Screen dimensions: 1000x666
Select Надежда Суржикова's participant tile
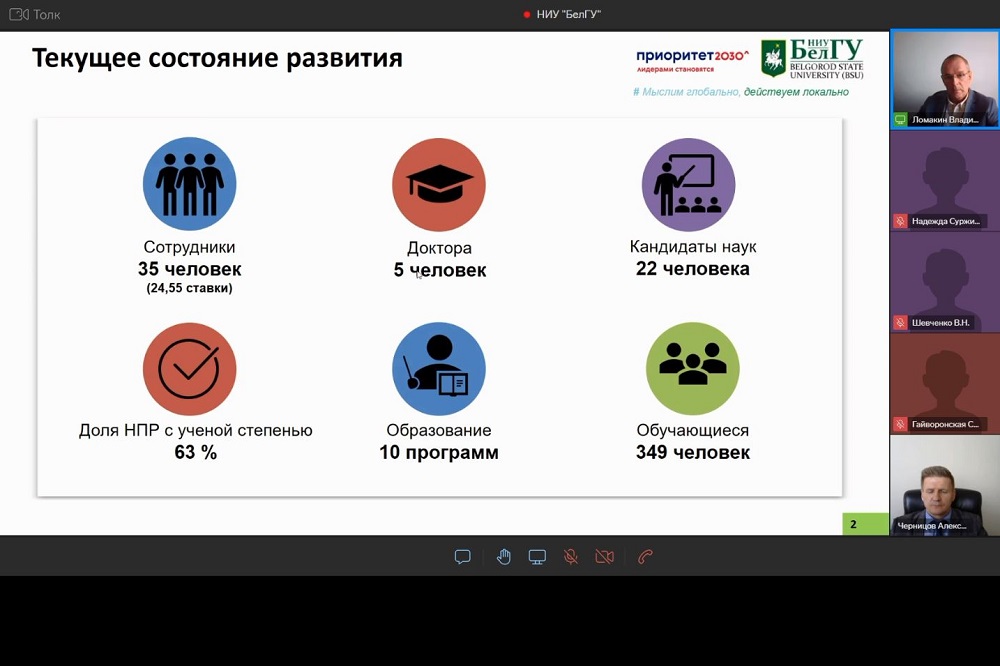[x=944, y=180]
